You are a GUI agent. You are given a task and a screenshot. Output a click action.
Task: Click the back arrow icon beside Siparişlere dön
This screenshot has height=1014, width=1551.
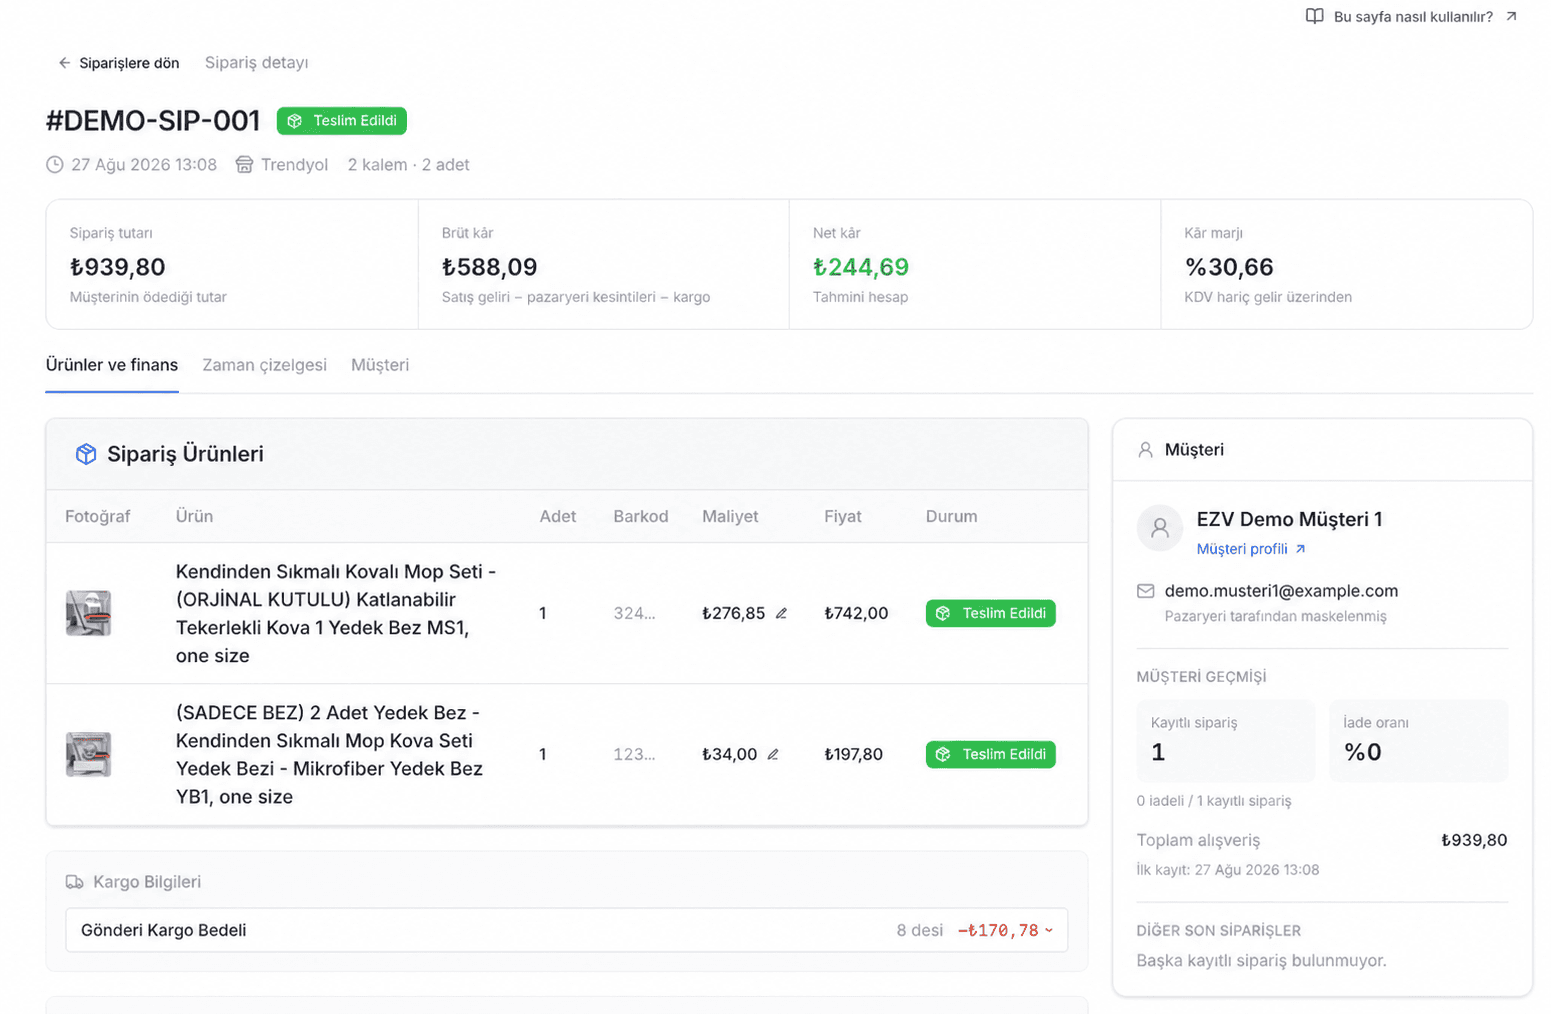tap(64, 63)
